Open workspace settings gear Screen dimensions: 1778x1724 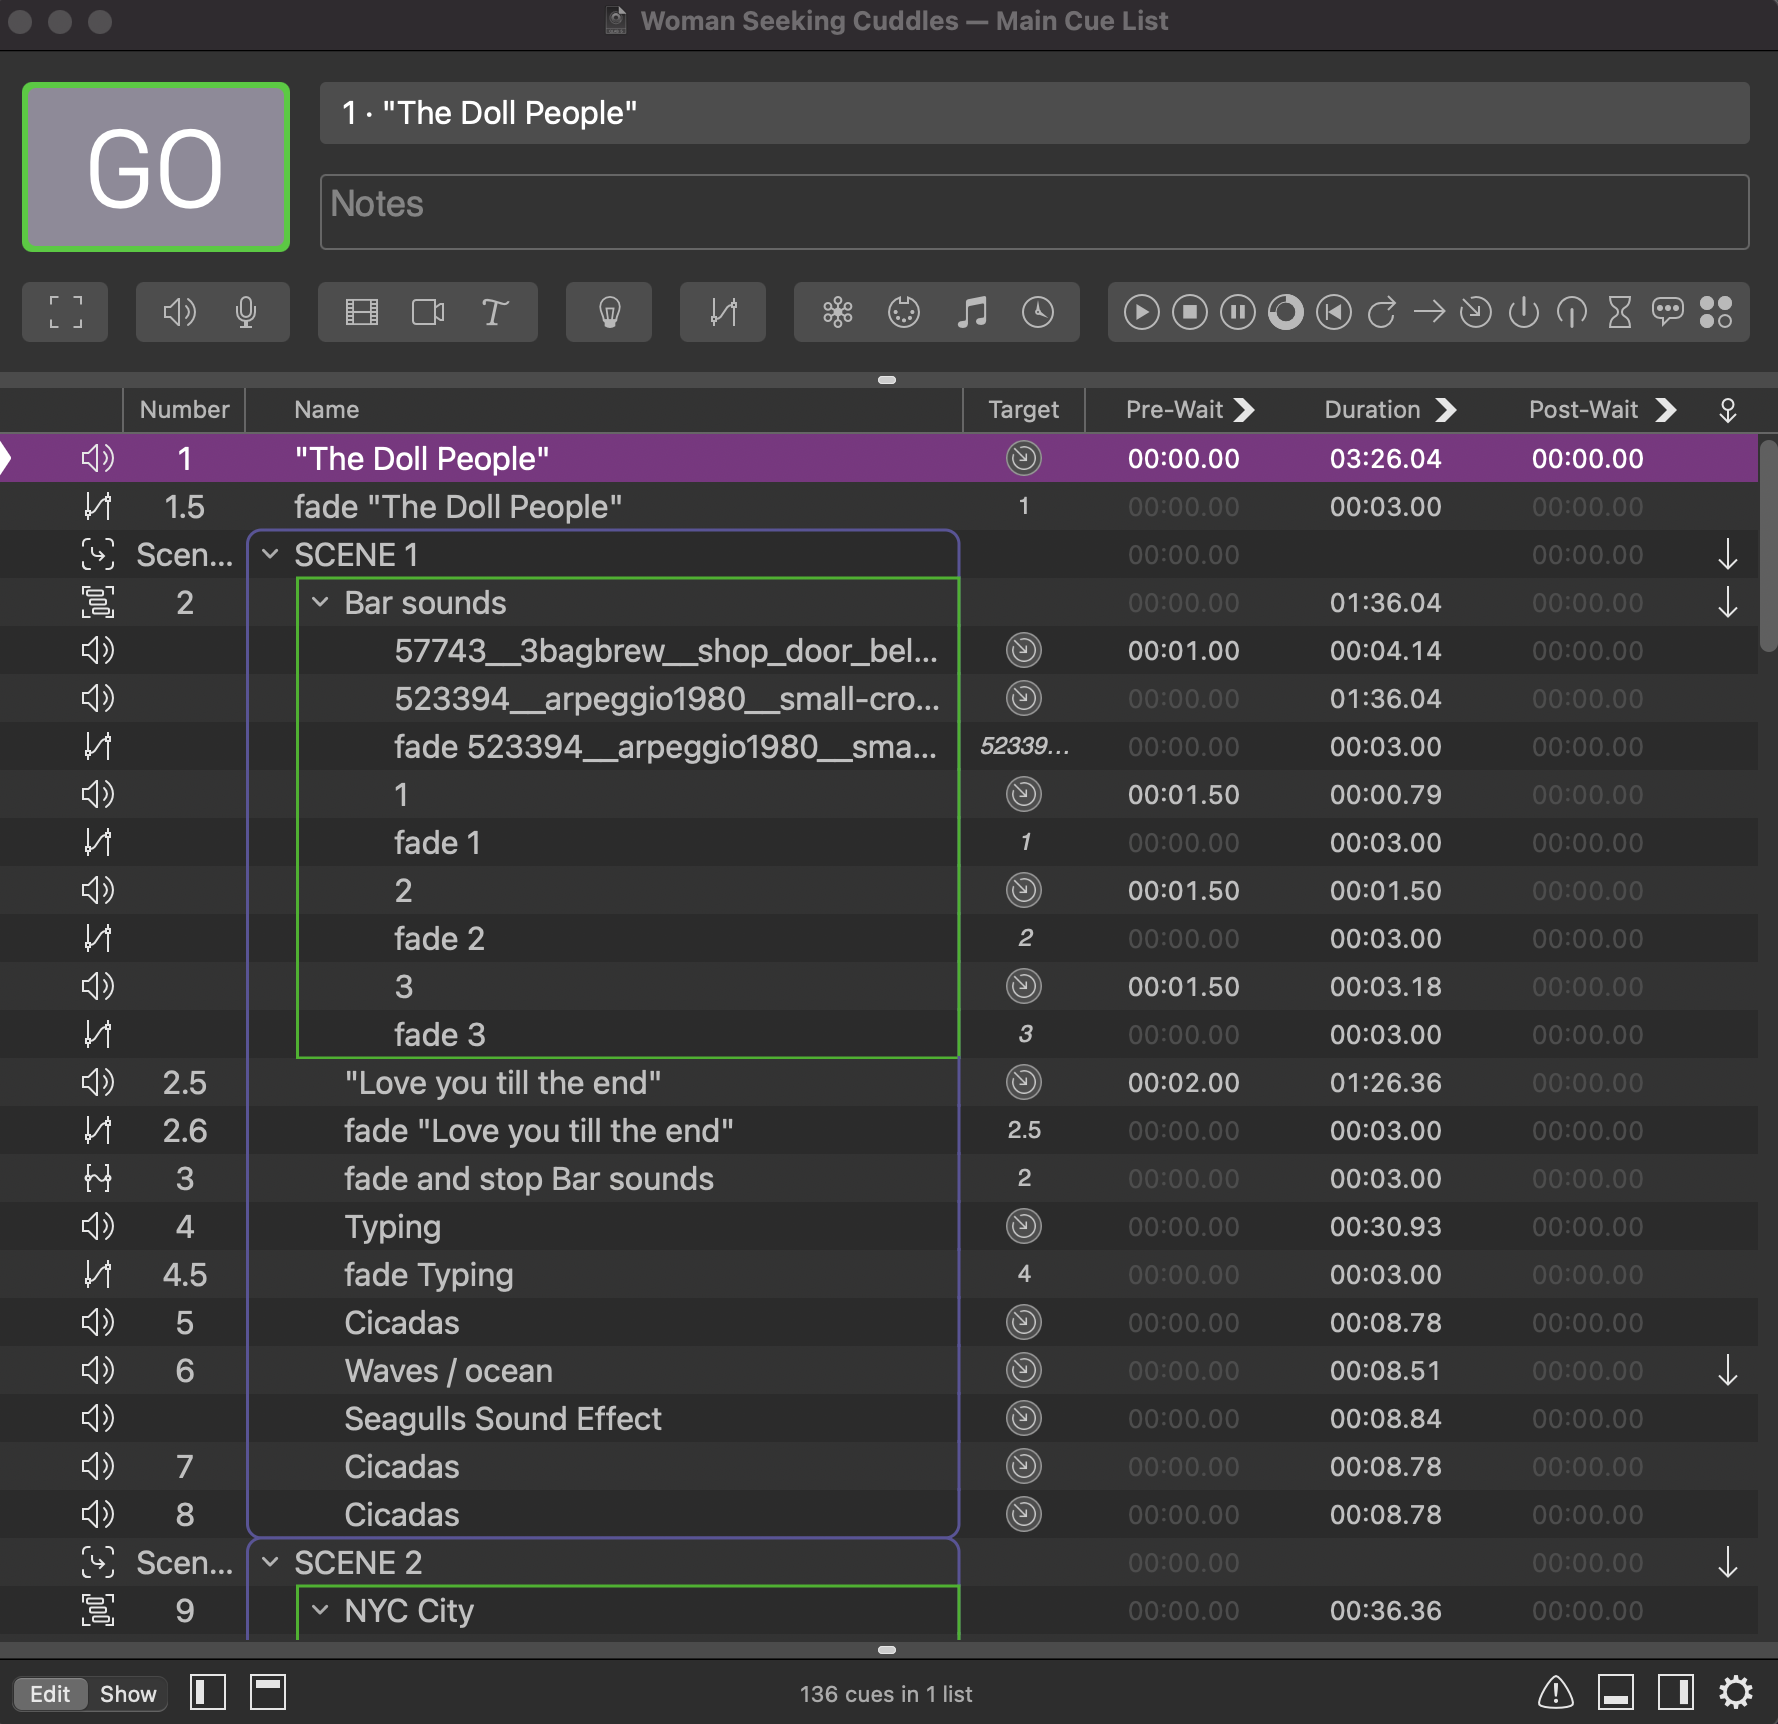click(x=1736, y=1693)
